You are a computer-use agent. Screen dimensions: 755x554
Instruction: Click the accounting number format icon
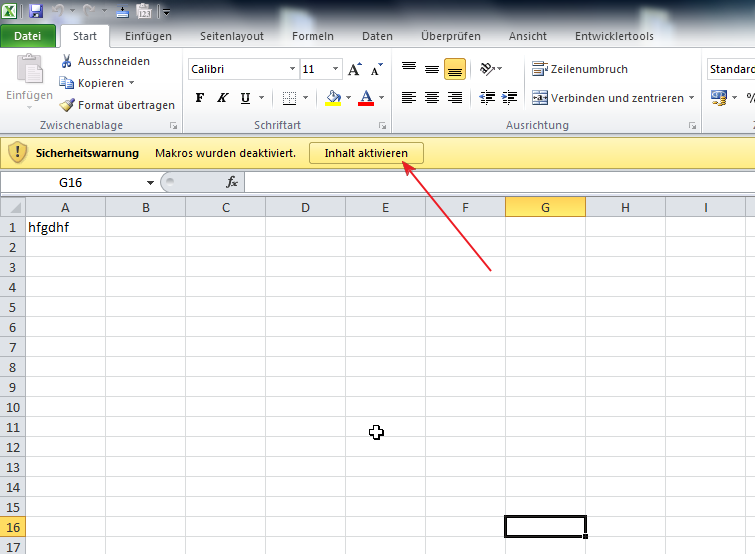pos(718,98)
